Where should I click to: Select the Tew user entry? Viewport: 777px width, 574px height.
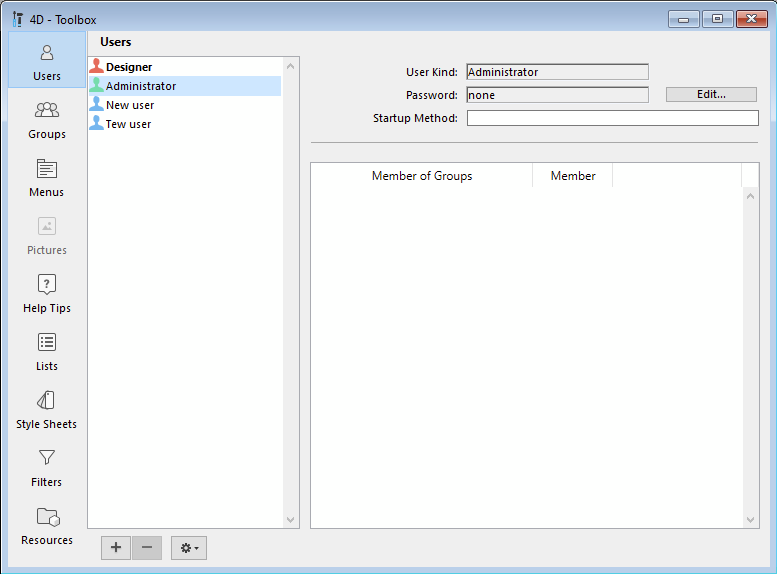click(x=185, y=124)
